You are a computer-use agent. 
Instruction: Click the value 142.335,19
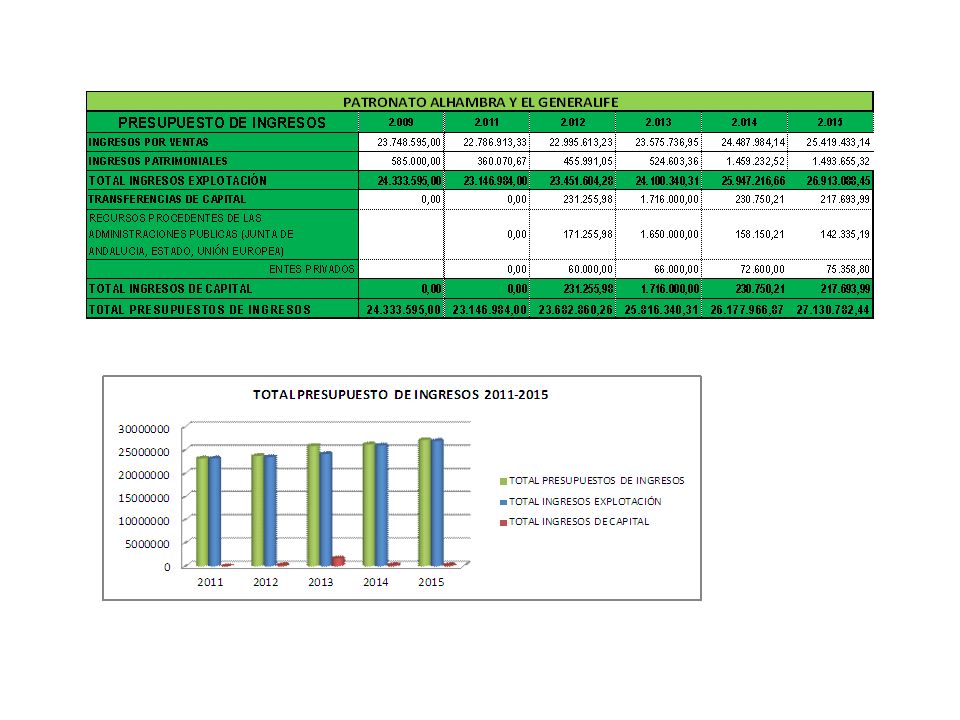click(x=846, y=234)
